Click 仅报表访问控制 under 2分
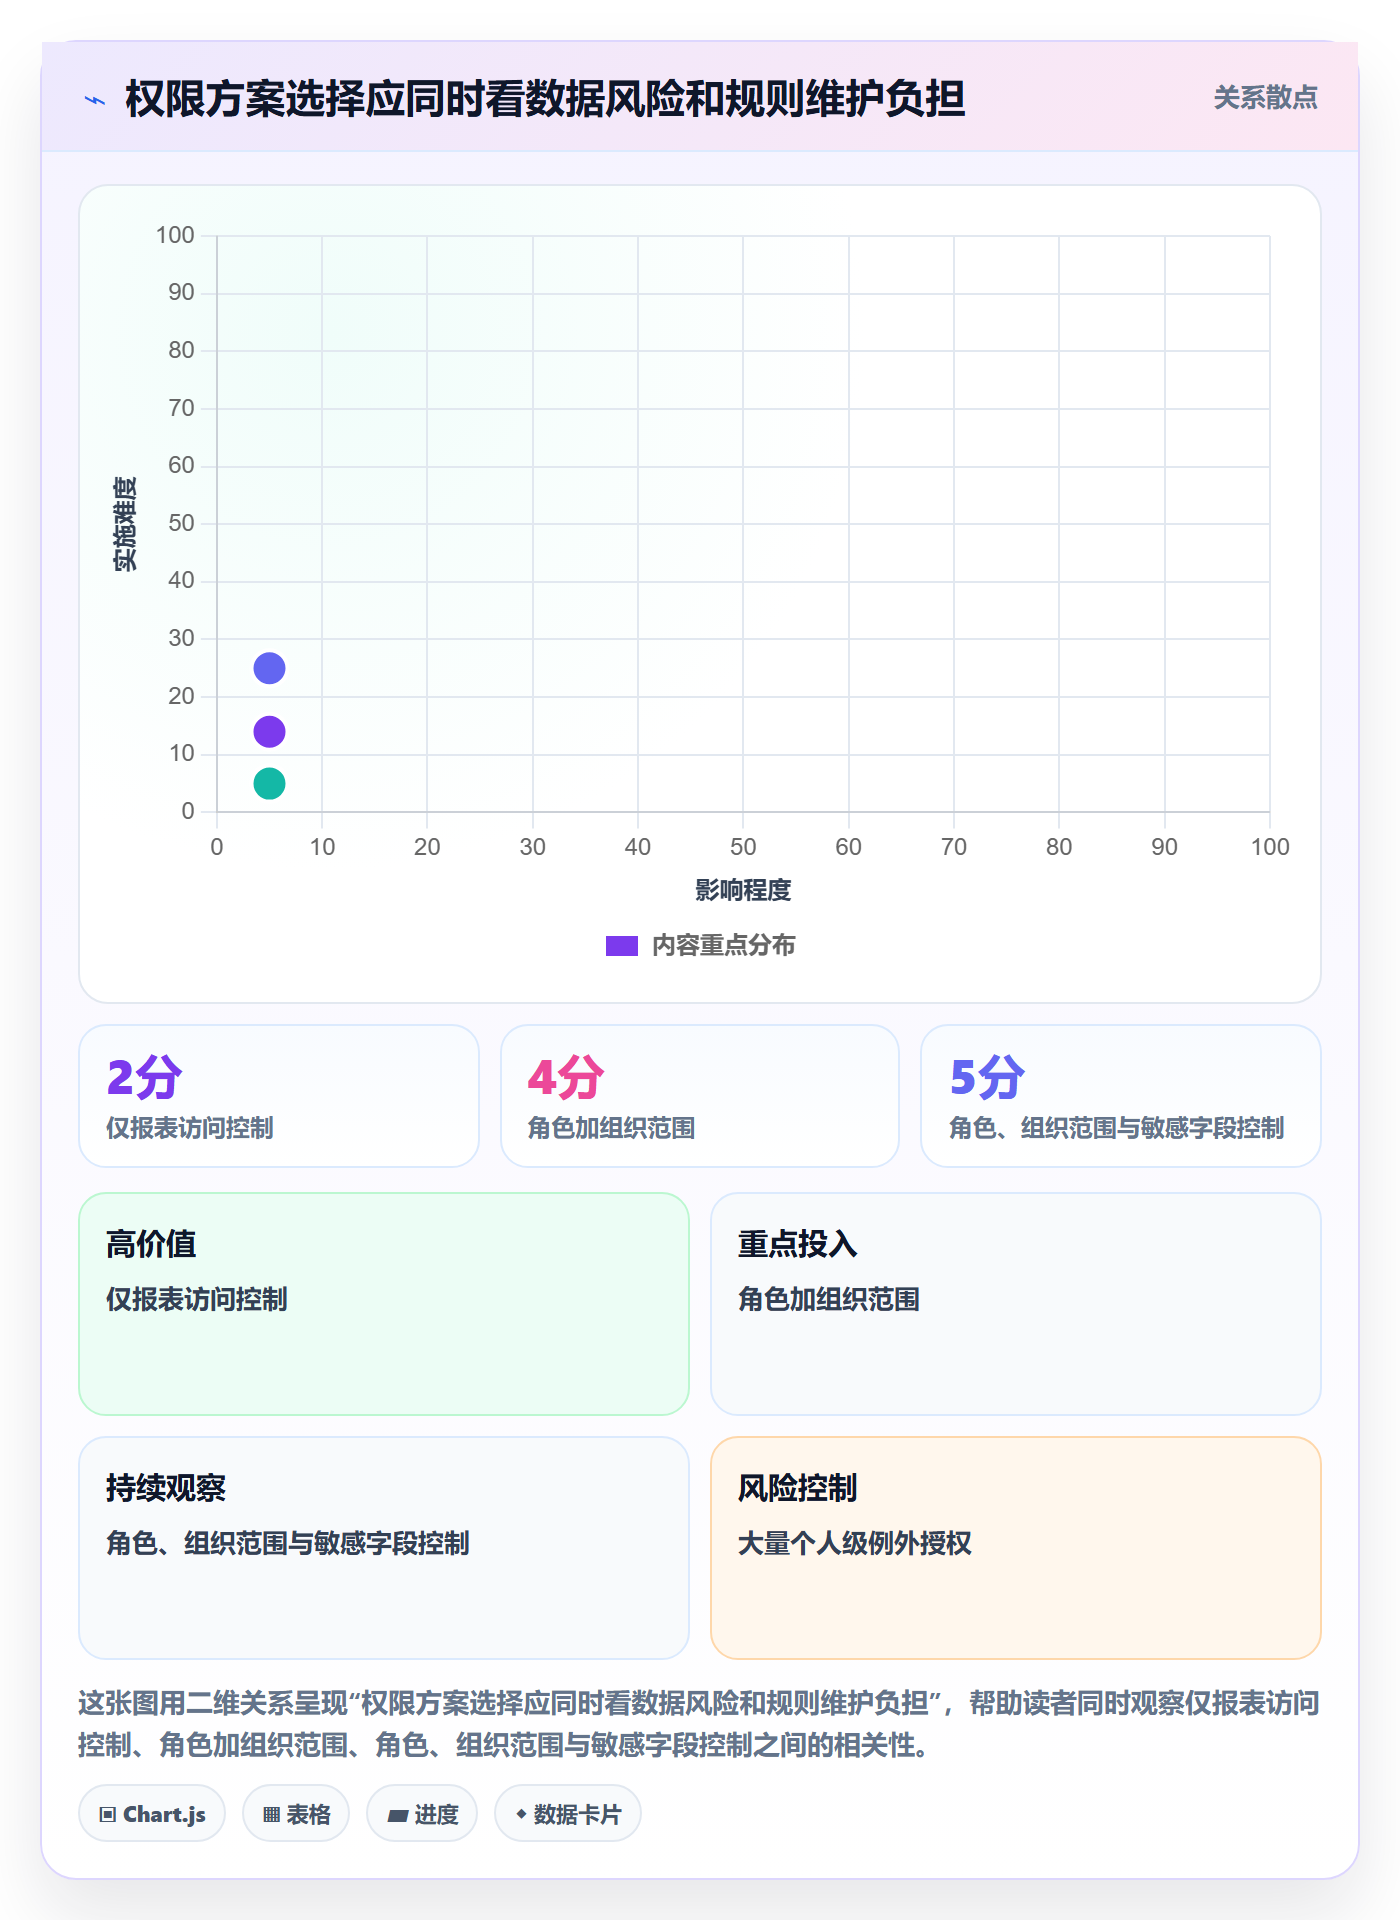Screen dimensions: 1400x1920 tap(190, 1128)
